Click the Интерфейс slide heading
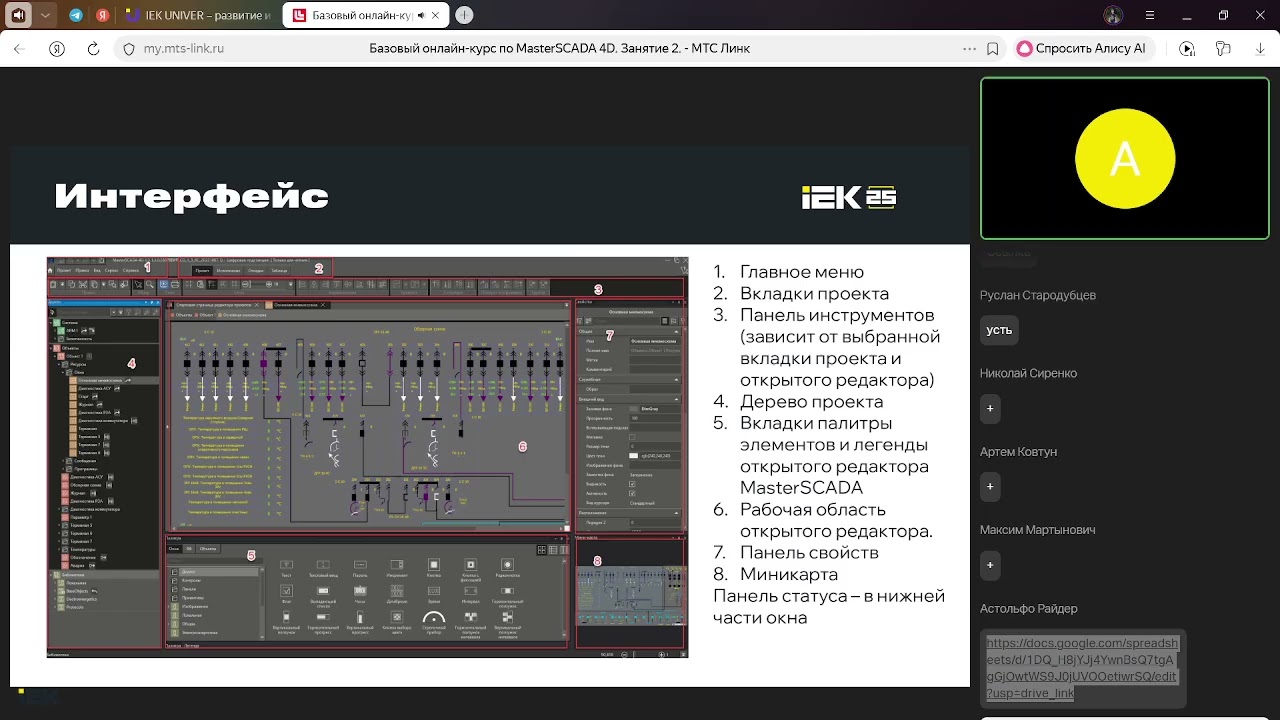The image size is (1280, 720). click(x=191, y=196)
